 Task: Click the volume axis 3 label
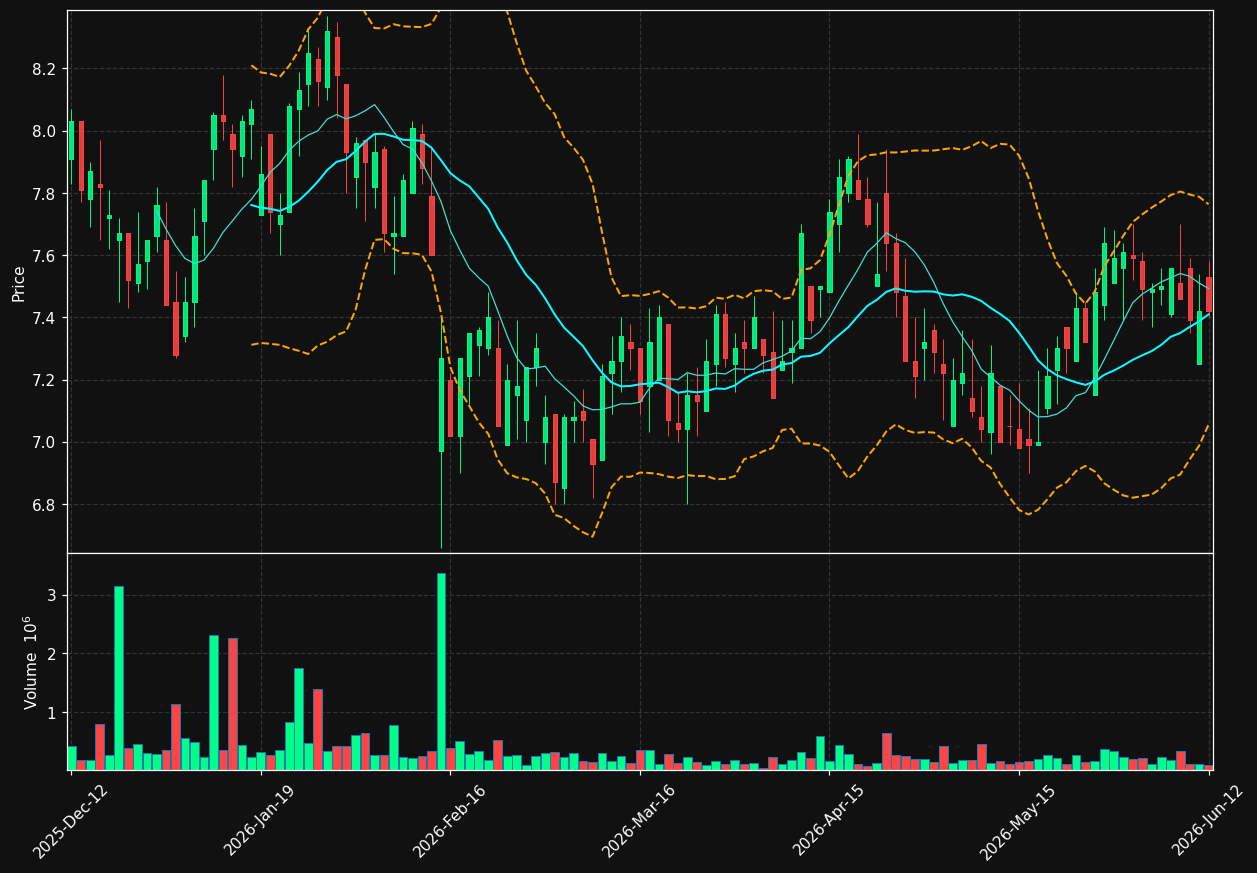[x=51, y=596]
